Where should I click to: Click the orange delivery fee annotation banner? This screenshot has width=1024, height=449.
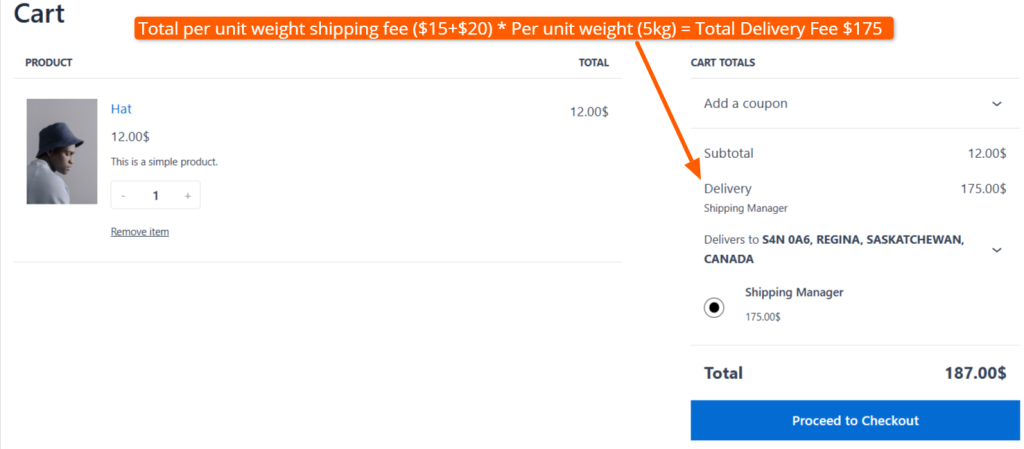pos(510,29)
